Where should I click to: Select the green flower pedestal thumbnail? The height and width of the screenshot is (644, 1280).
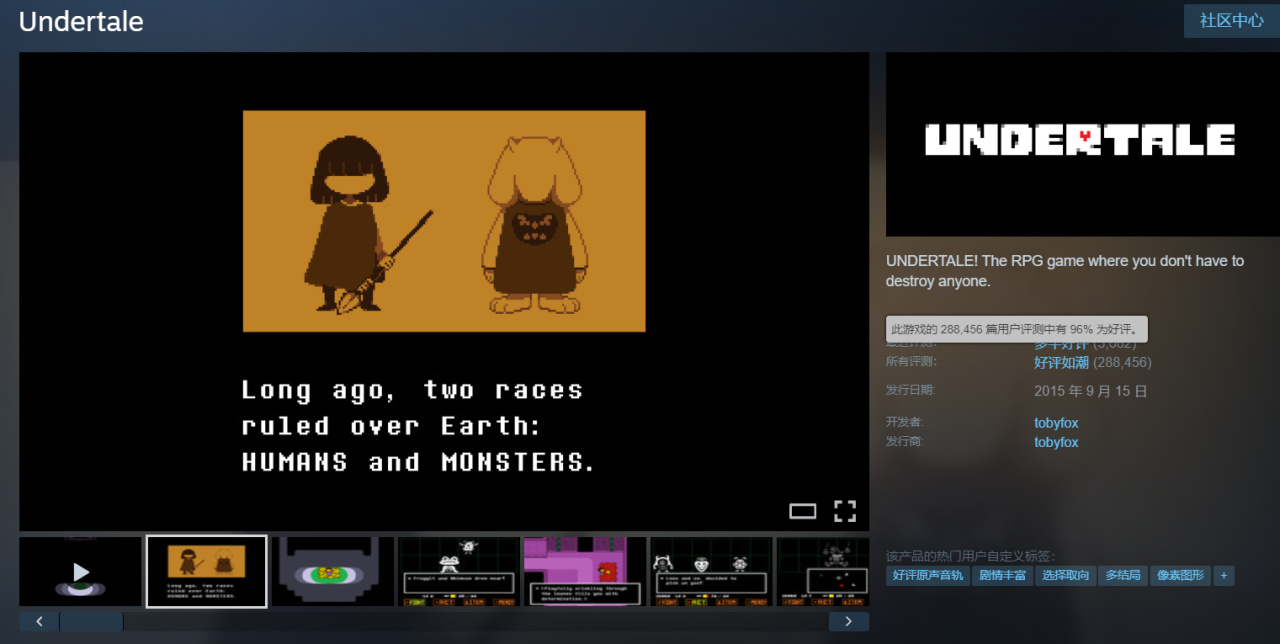click(x=333, y=572)
